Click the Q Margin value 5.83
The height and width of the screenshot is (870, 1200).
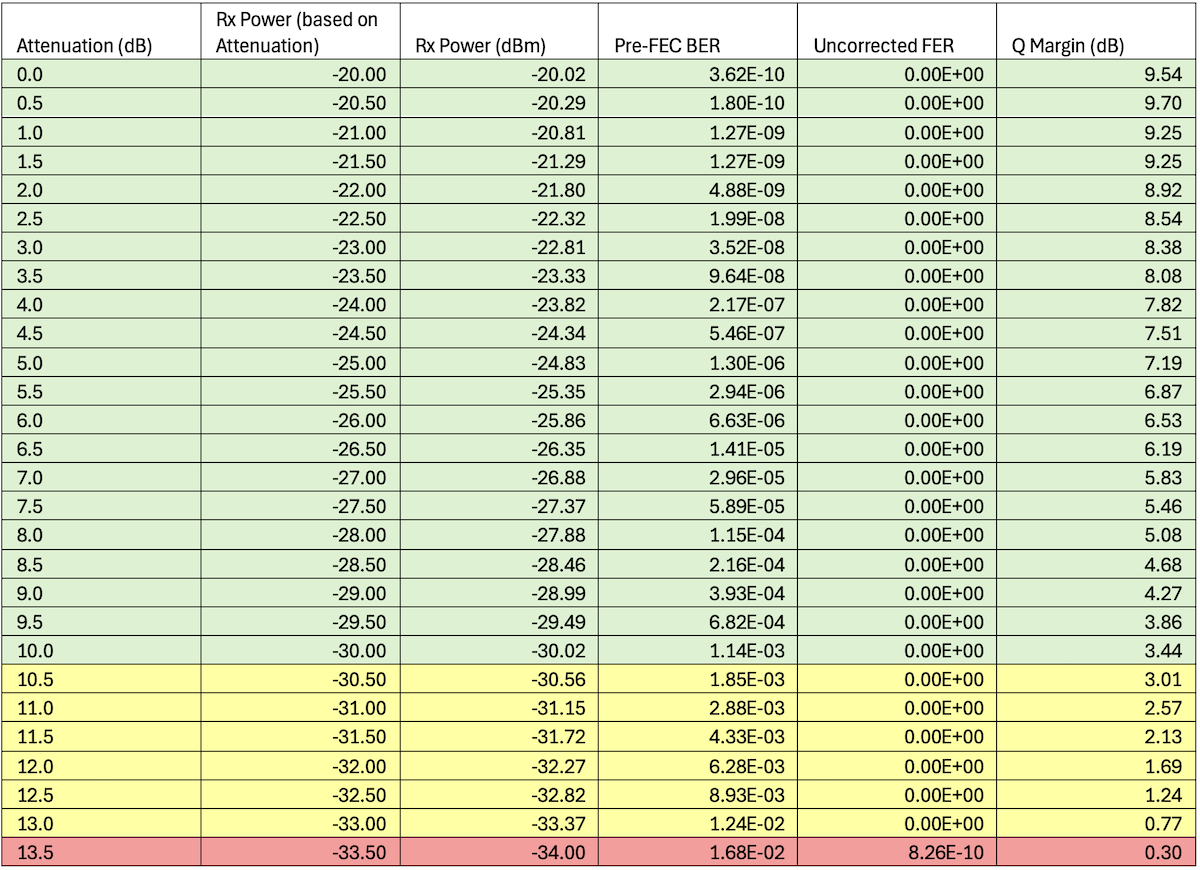tap(1096, 478)
